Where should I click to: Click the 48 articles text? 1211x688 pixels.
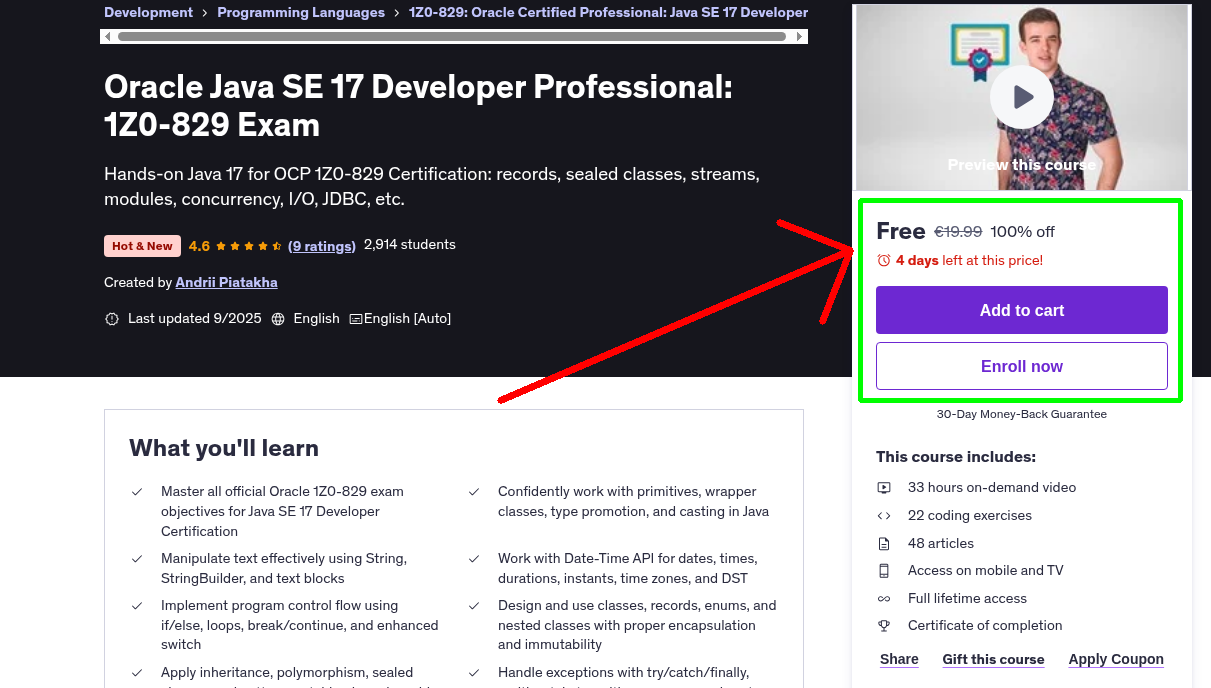[x=941, y=544]
